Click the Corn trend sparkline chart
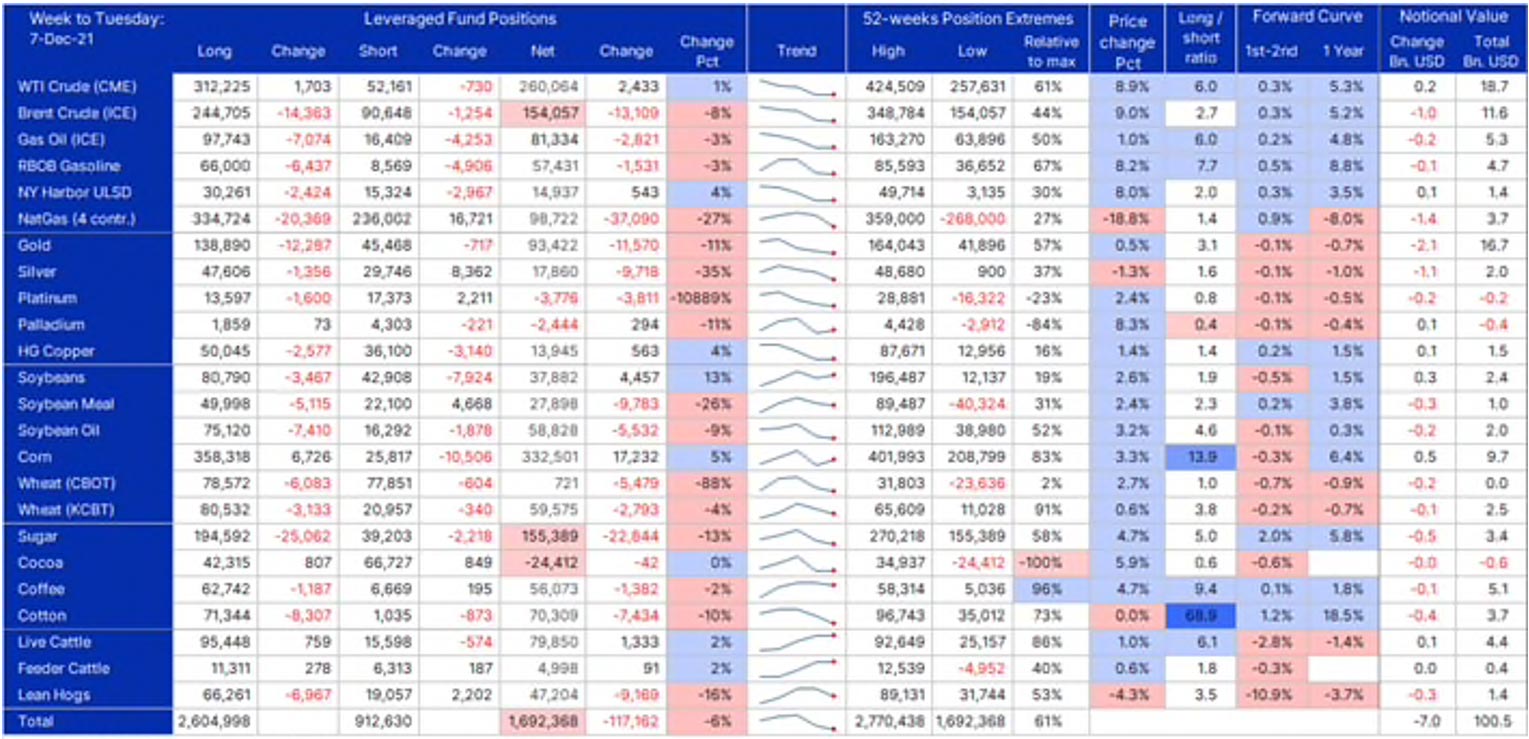 (796, 457)
